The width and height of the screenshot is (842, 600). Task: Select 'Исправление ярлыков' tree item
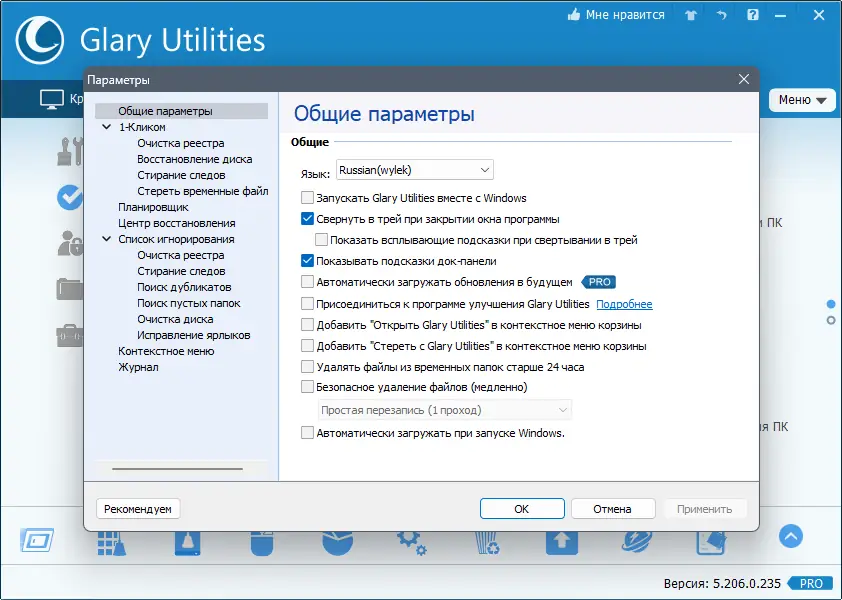pyautogui.click(x=193, y=335)
